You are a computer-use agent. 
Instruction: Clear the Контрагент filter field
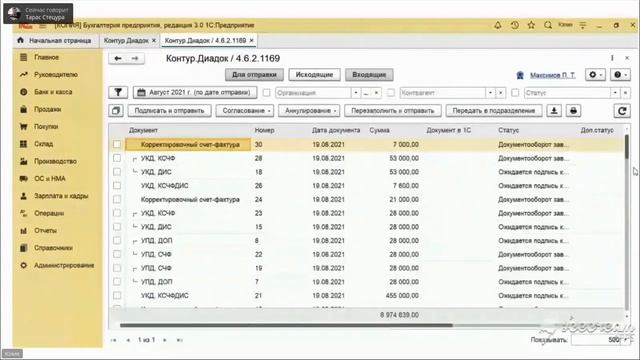coord(500,93)
